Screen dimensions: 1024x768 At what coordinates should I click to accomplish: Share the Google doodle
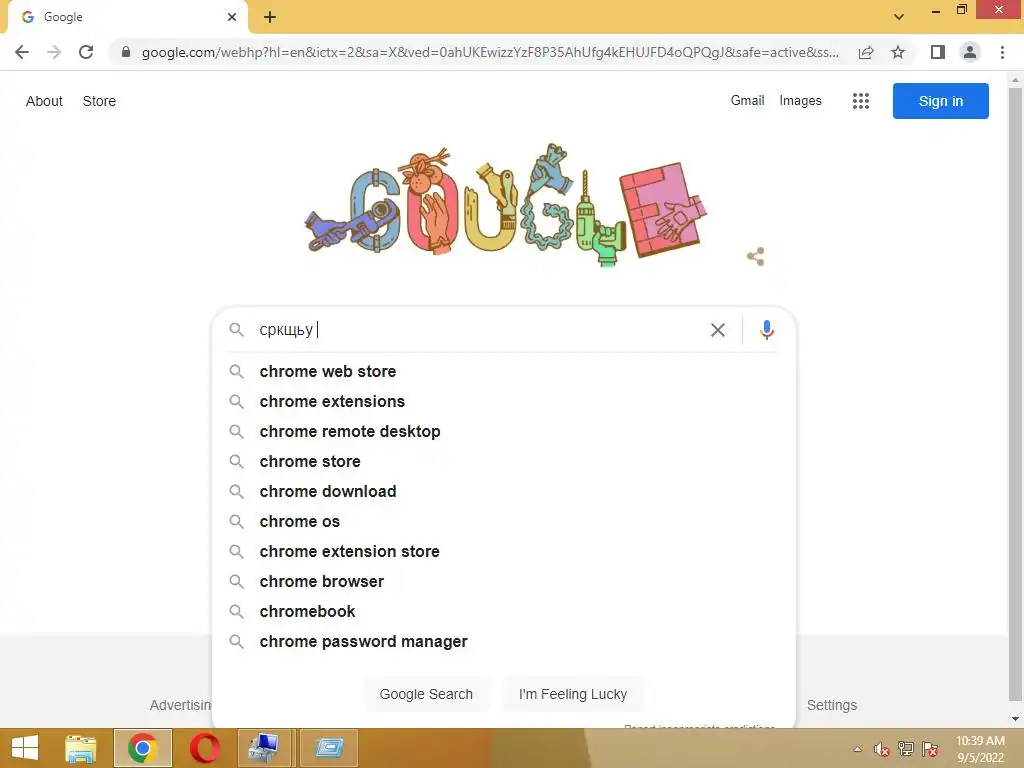[x=756, y=257]
